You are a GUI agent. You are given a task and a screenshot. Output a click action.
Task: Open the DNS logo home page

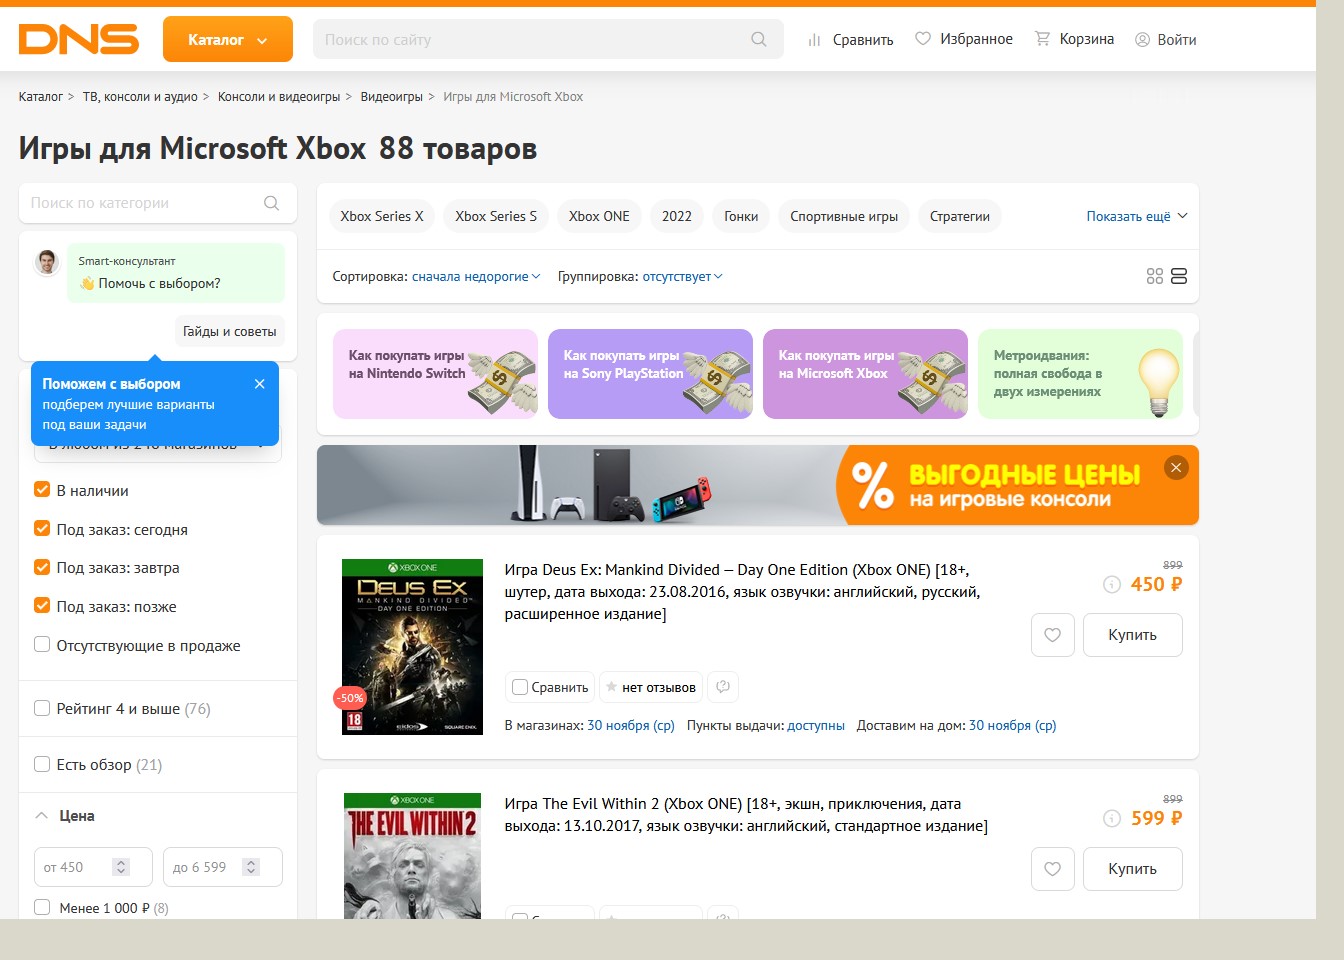coord(78,39)
